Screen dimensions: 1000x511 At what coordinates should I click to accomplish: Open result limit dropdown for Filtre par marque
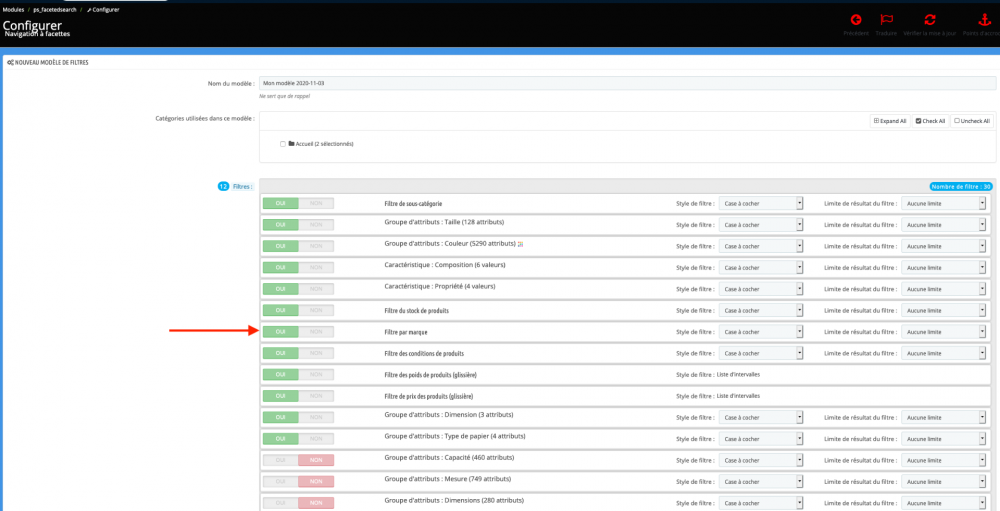943,332
